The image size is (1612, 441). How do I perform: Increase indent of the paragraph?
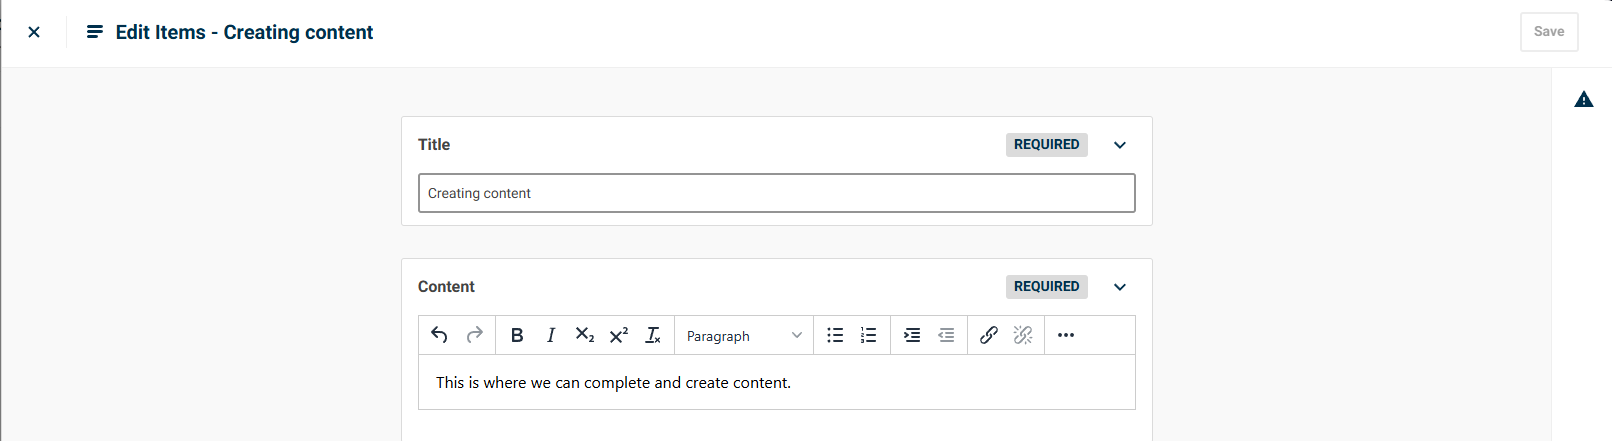click(x=912, y=335)
